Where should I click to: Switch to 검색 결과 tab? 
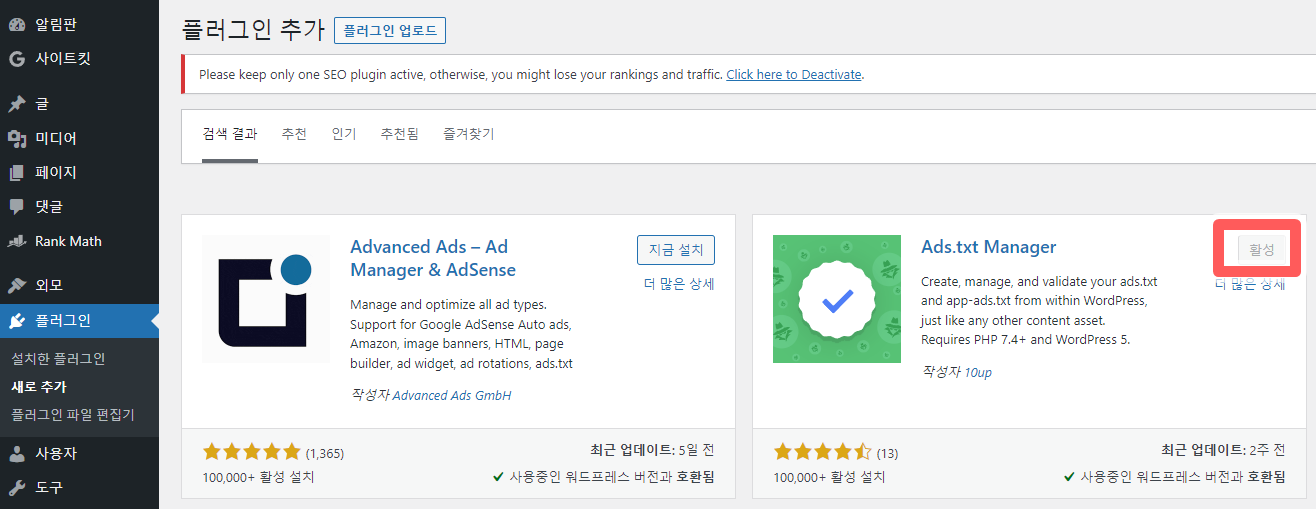230,134
